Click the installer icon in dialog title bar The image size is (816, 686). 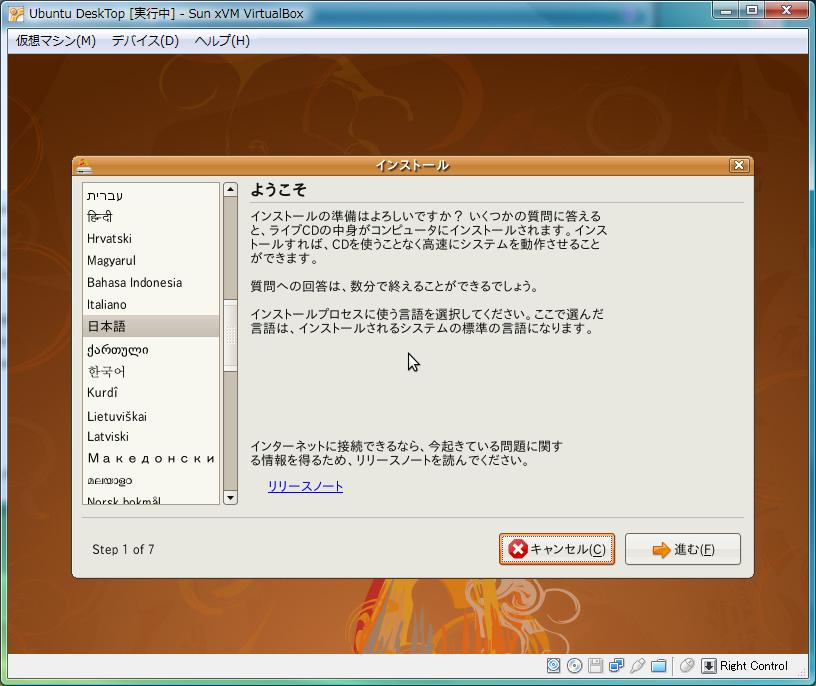84,166
